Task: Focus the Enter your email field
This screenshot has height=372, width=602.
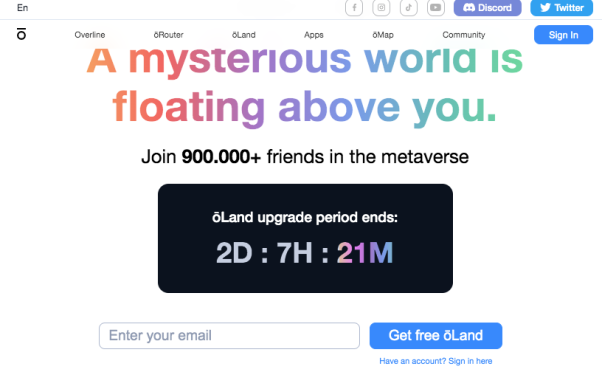Action: click(229, 336)
